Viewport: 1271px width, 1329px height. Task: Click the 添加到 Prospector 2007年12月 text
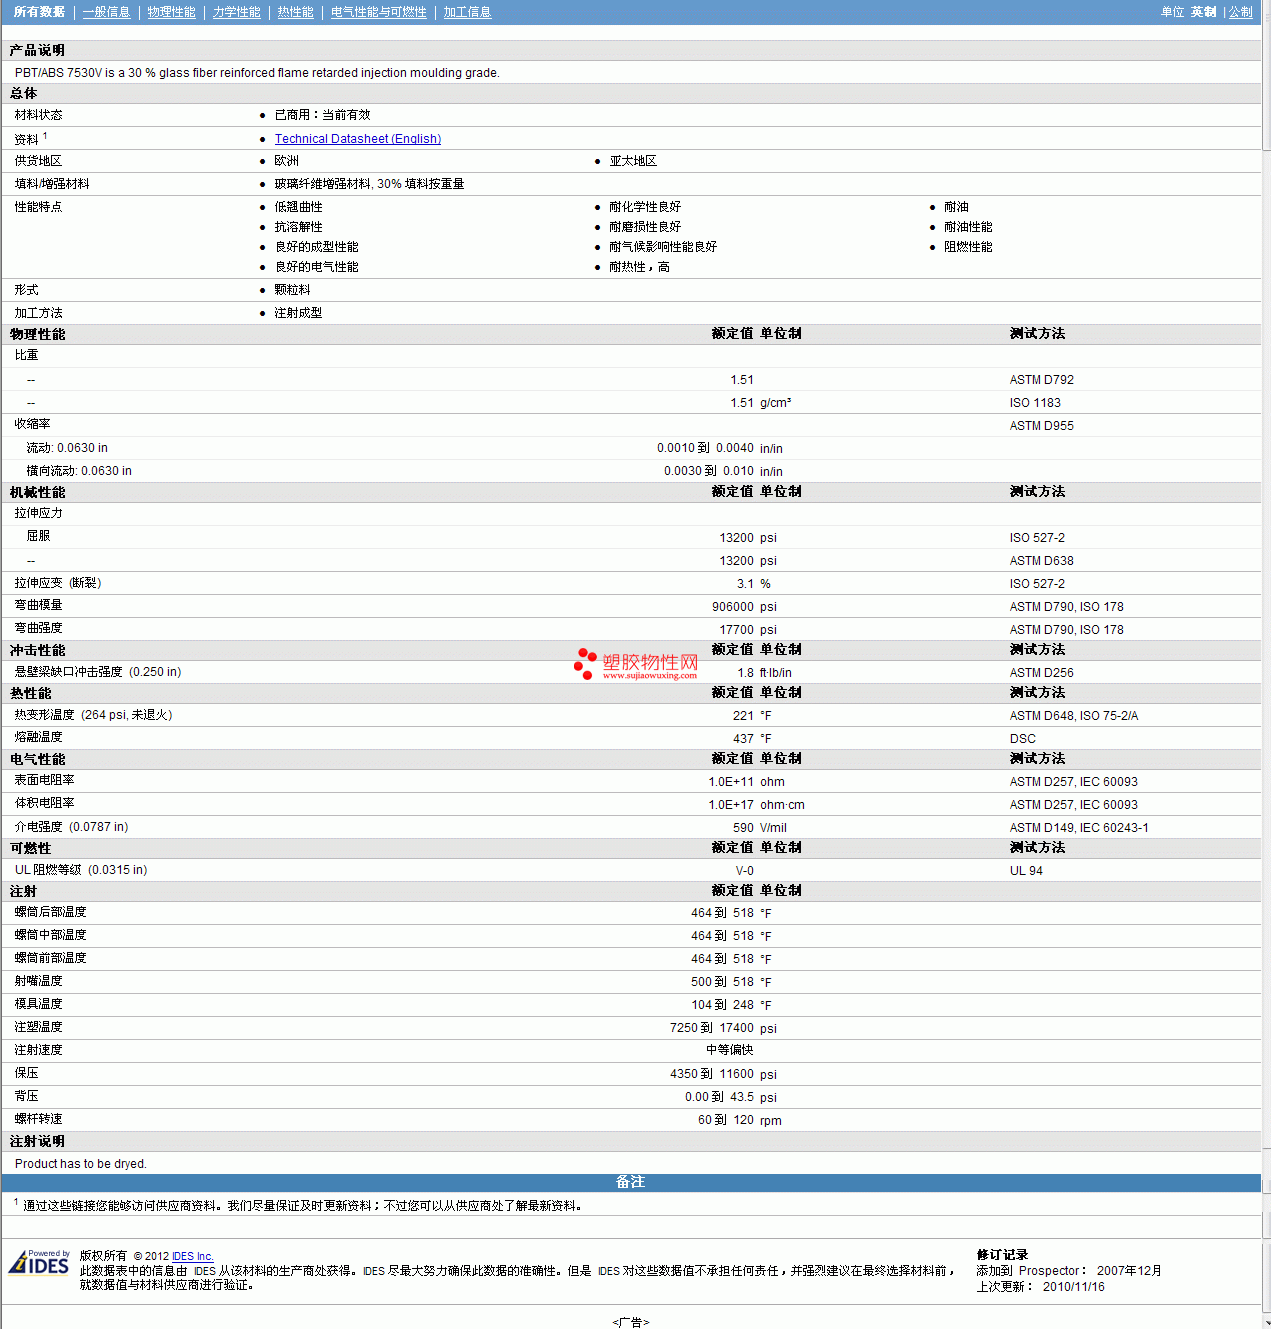(1069, 1271)
